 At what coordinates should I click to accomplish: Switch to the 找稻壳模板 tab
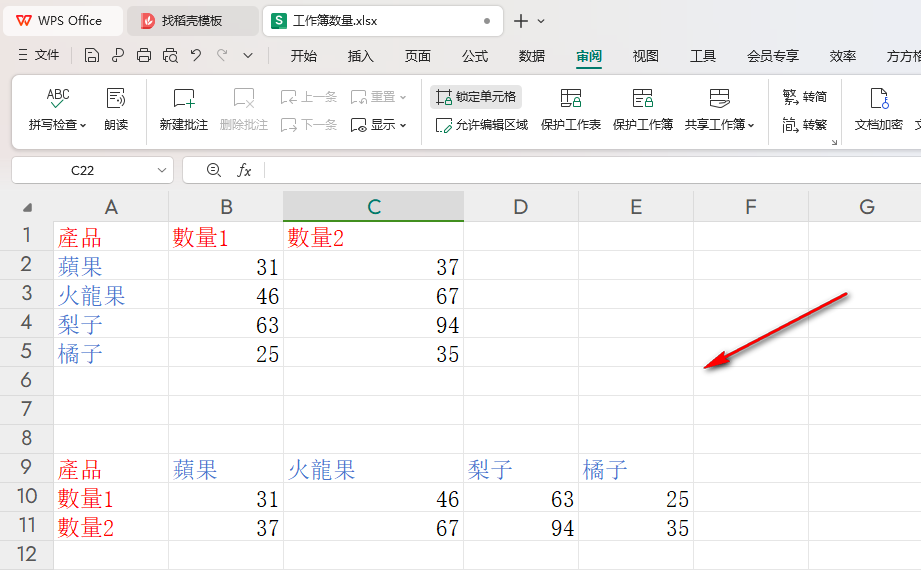click(191, 21)
